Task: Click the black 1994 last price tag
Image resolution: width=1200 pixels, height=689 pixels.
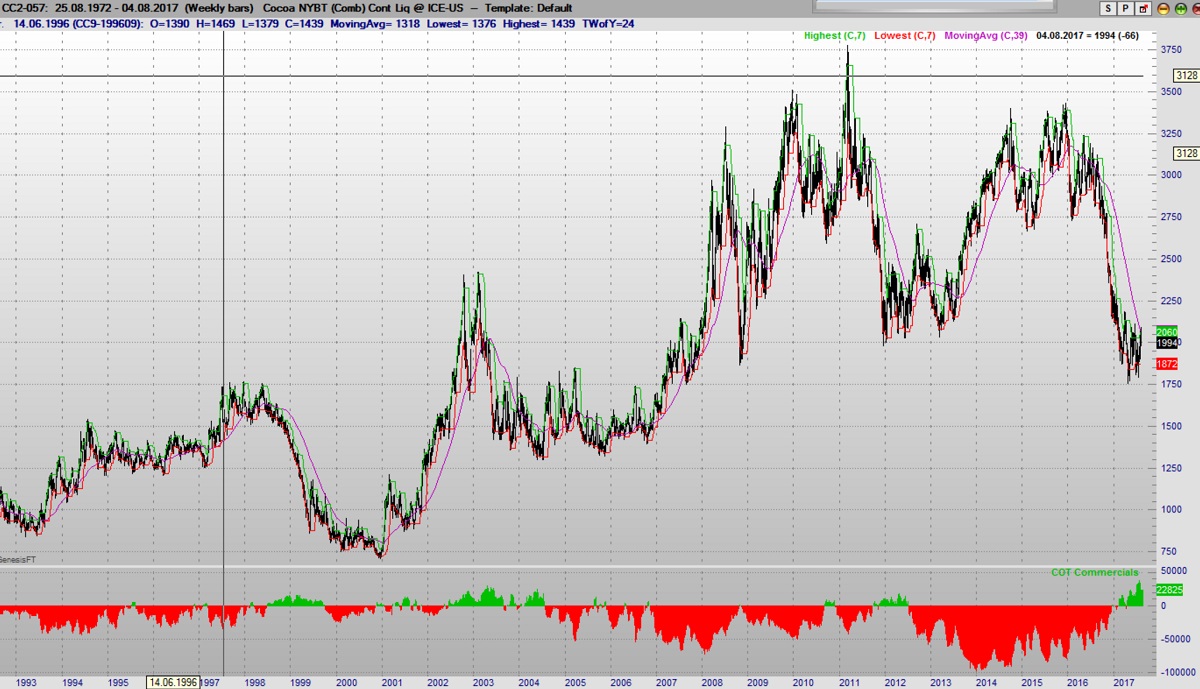Action: tap(1166, 343)
